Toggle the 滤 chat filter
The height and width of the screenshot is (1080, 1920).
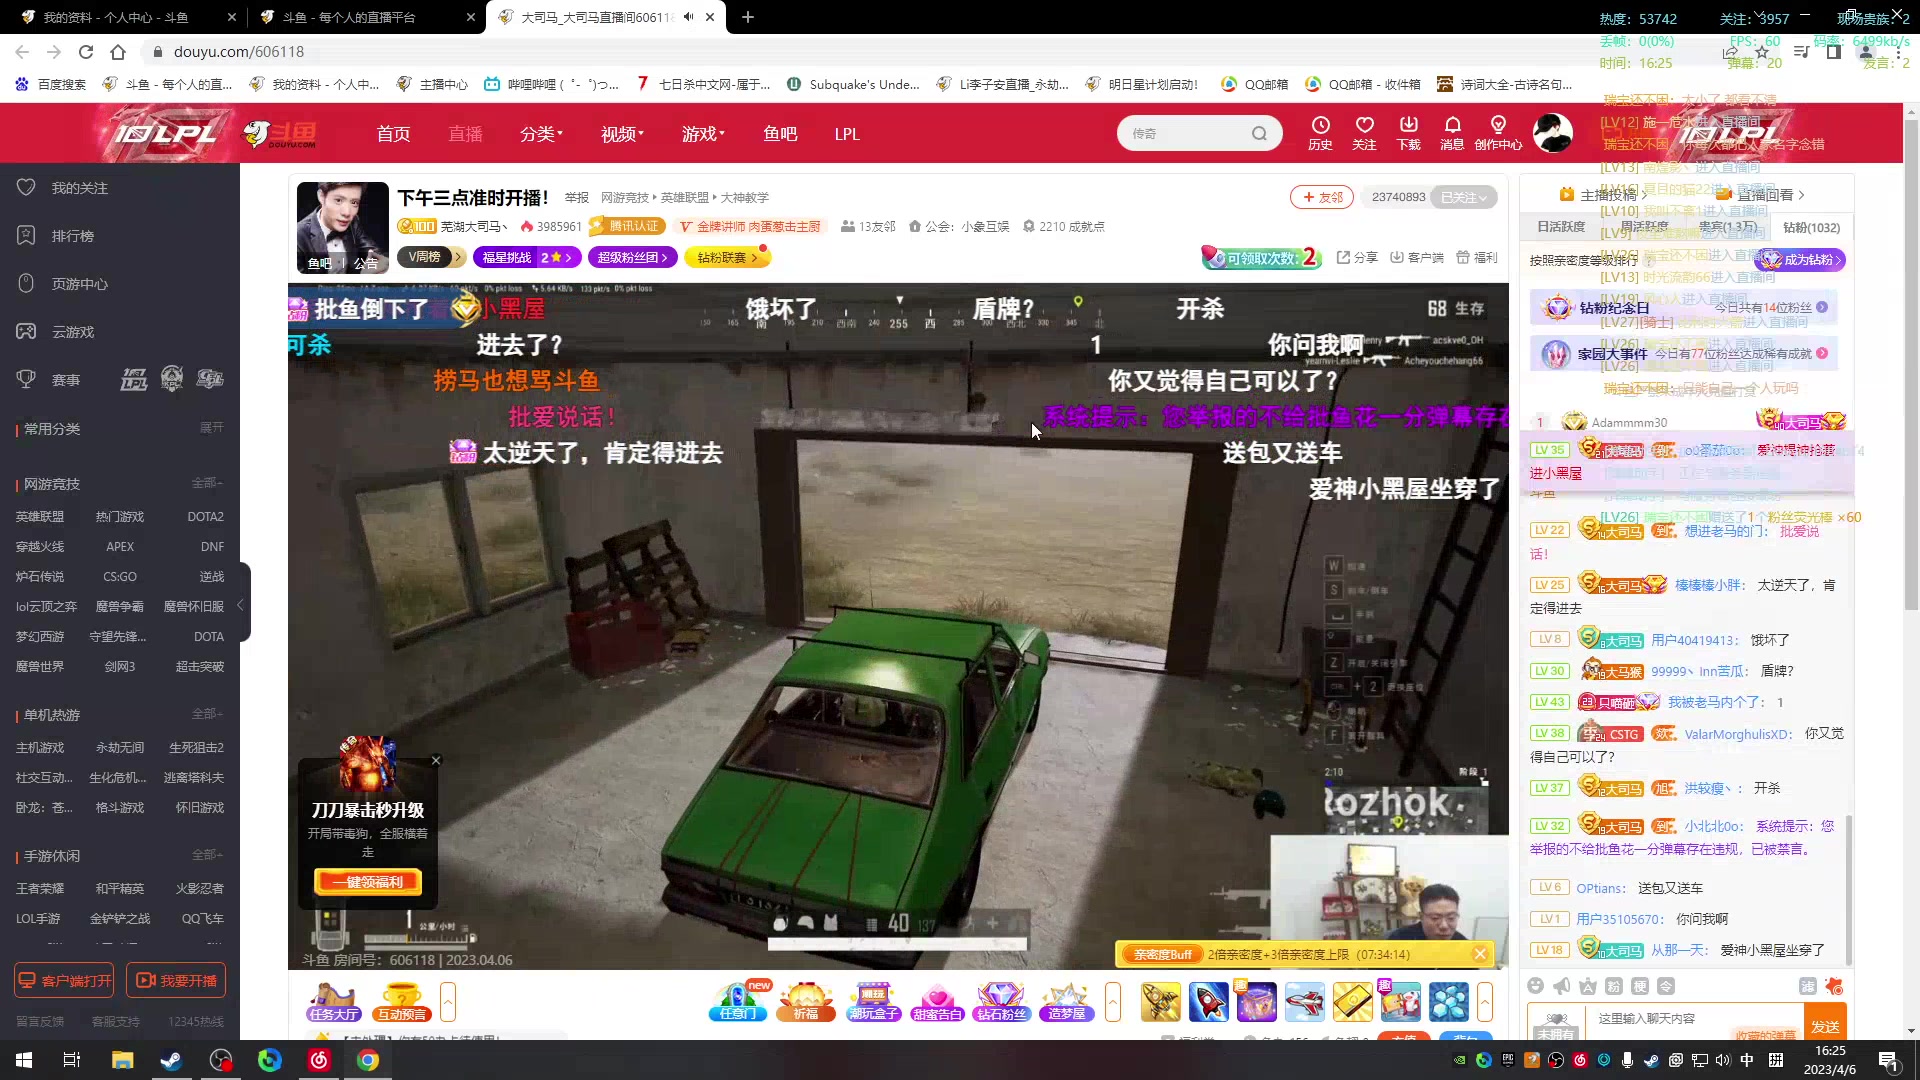pyautogui.click(x=1808, y=986)
